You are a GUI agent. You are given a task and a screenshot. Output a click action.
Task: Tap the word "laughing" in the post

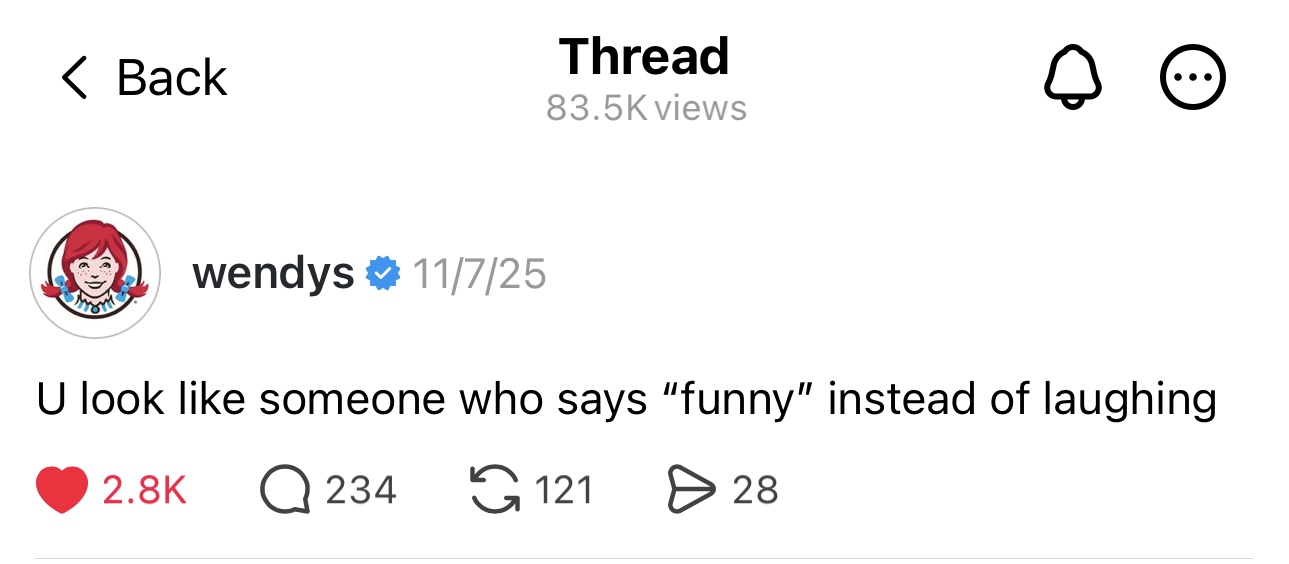coord(1129,400)
